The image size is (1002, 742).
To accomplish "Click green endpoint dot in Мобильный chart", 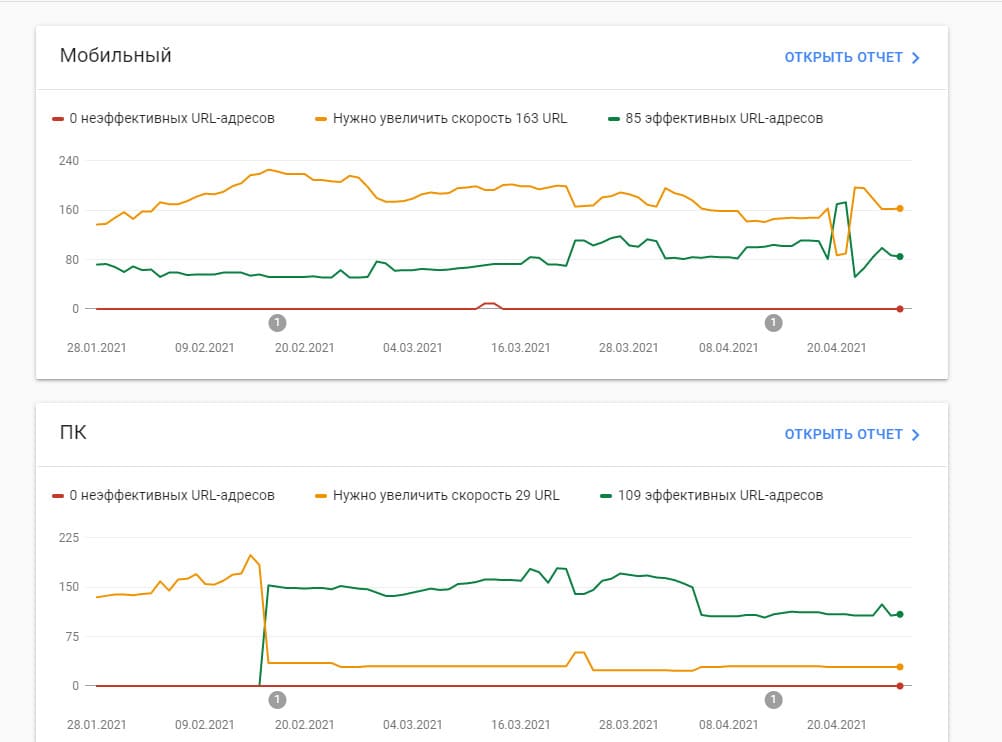I will click(900, 257).
